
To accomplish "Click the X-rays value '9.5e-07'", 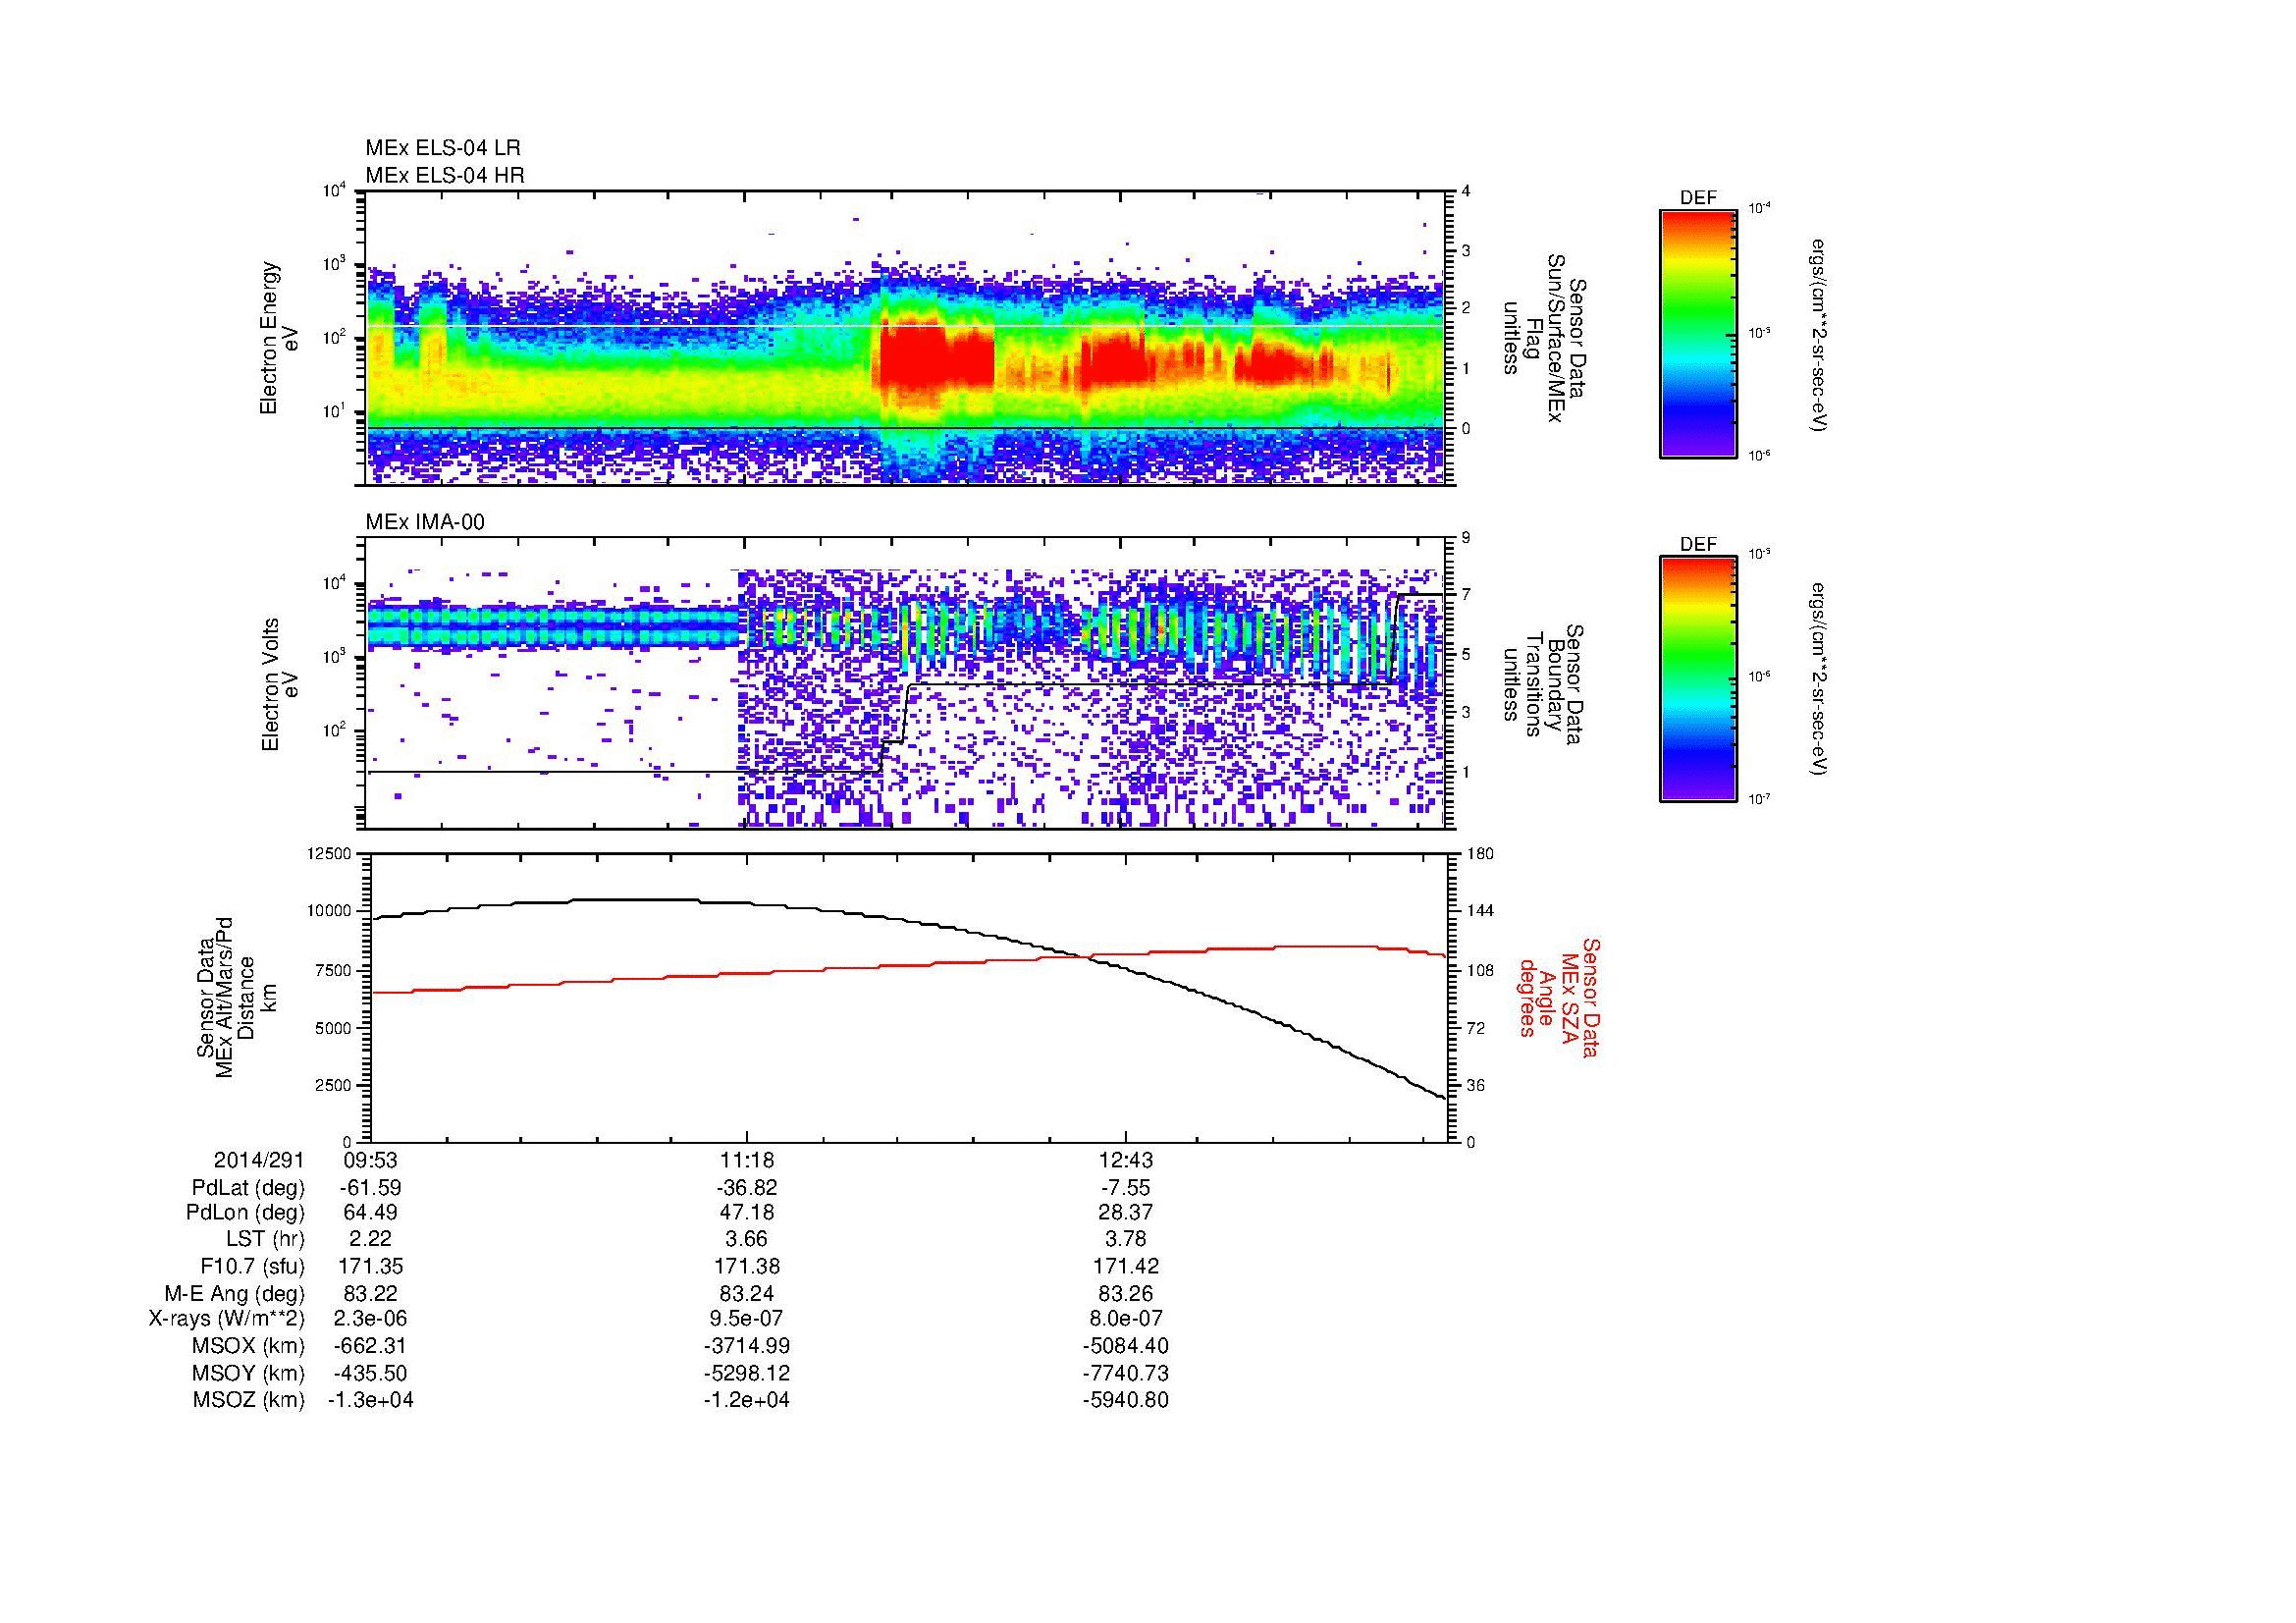I will tap(746, 1319).
